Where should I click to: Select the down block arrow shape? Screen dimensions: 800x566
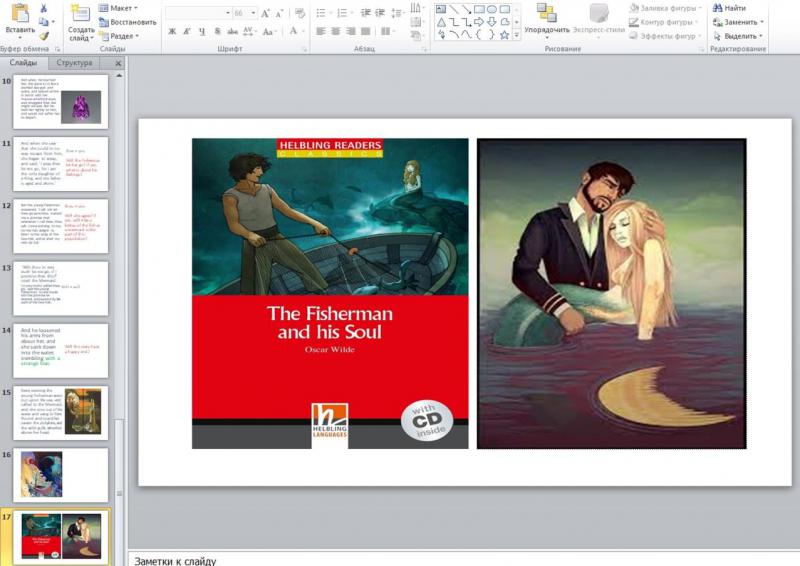492,22
